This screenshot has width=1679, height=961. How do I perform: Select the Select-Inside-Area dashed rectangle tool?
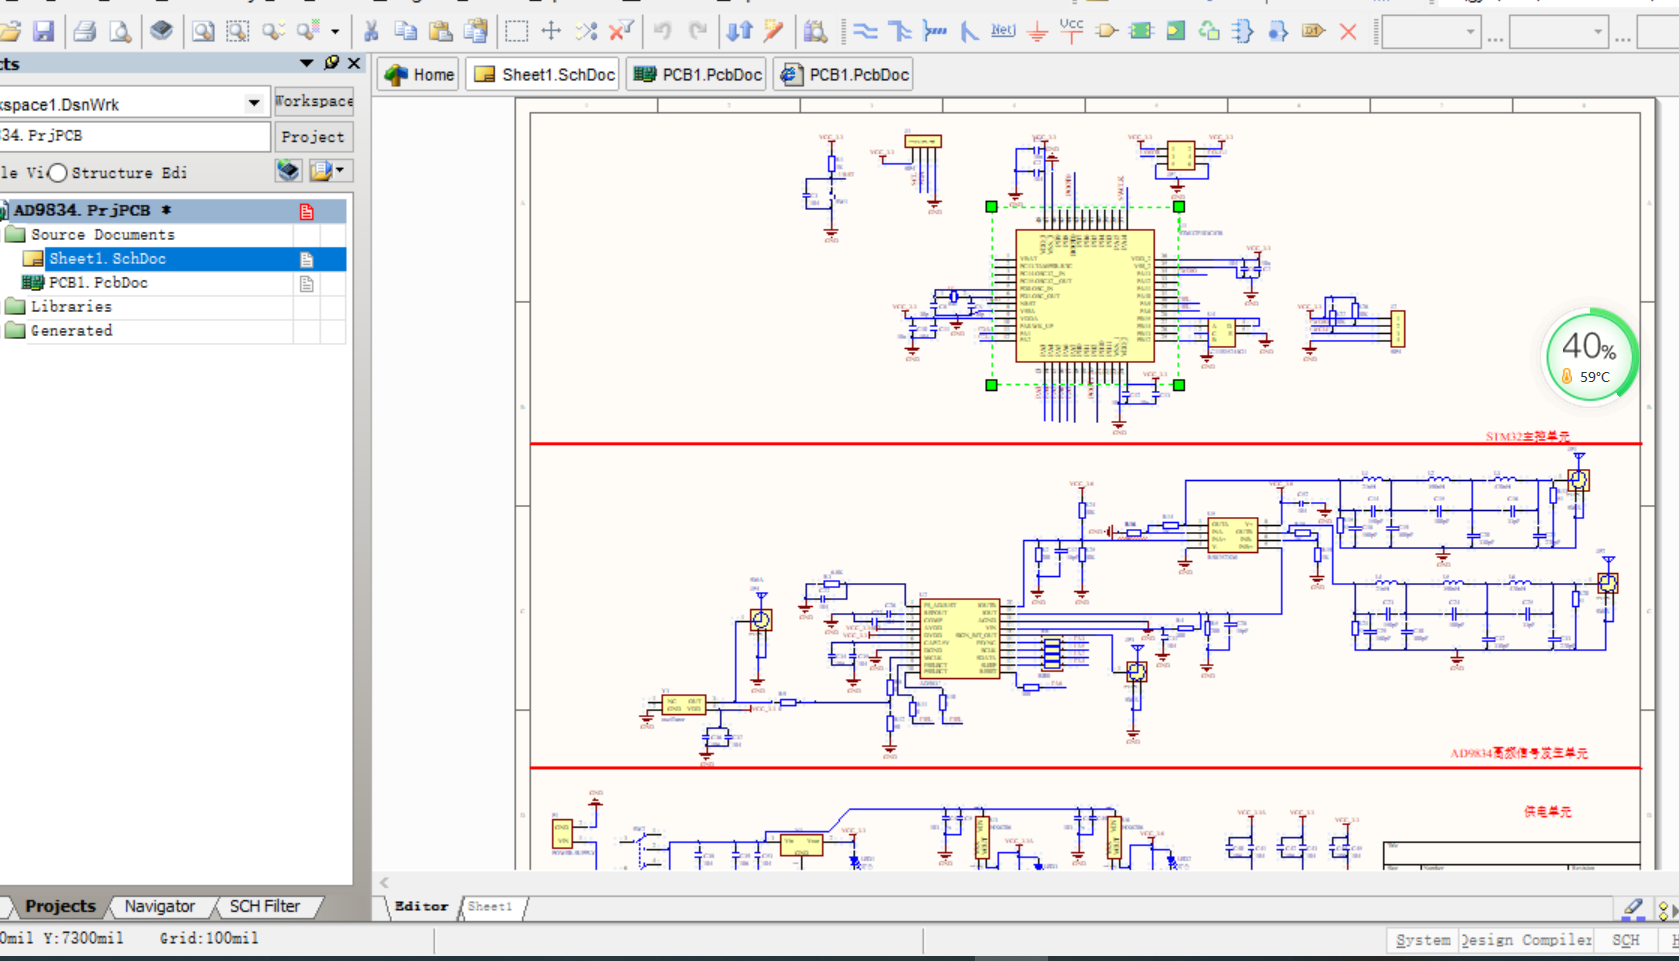(x=516, y=31)
